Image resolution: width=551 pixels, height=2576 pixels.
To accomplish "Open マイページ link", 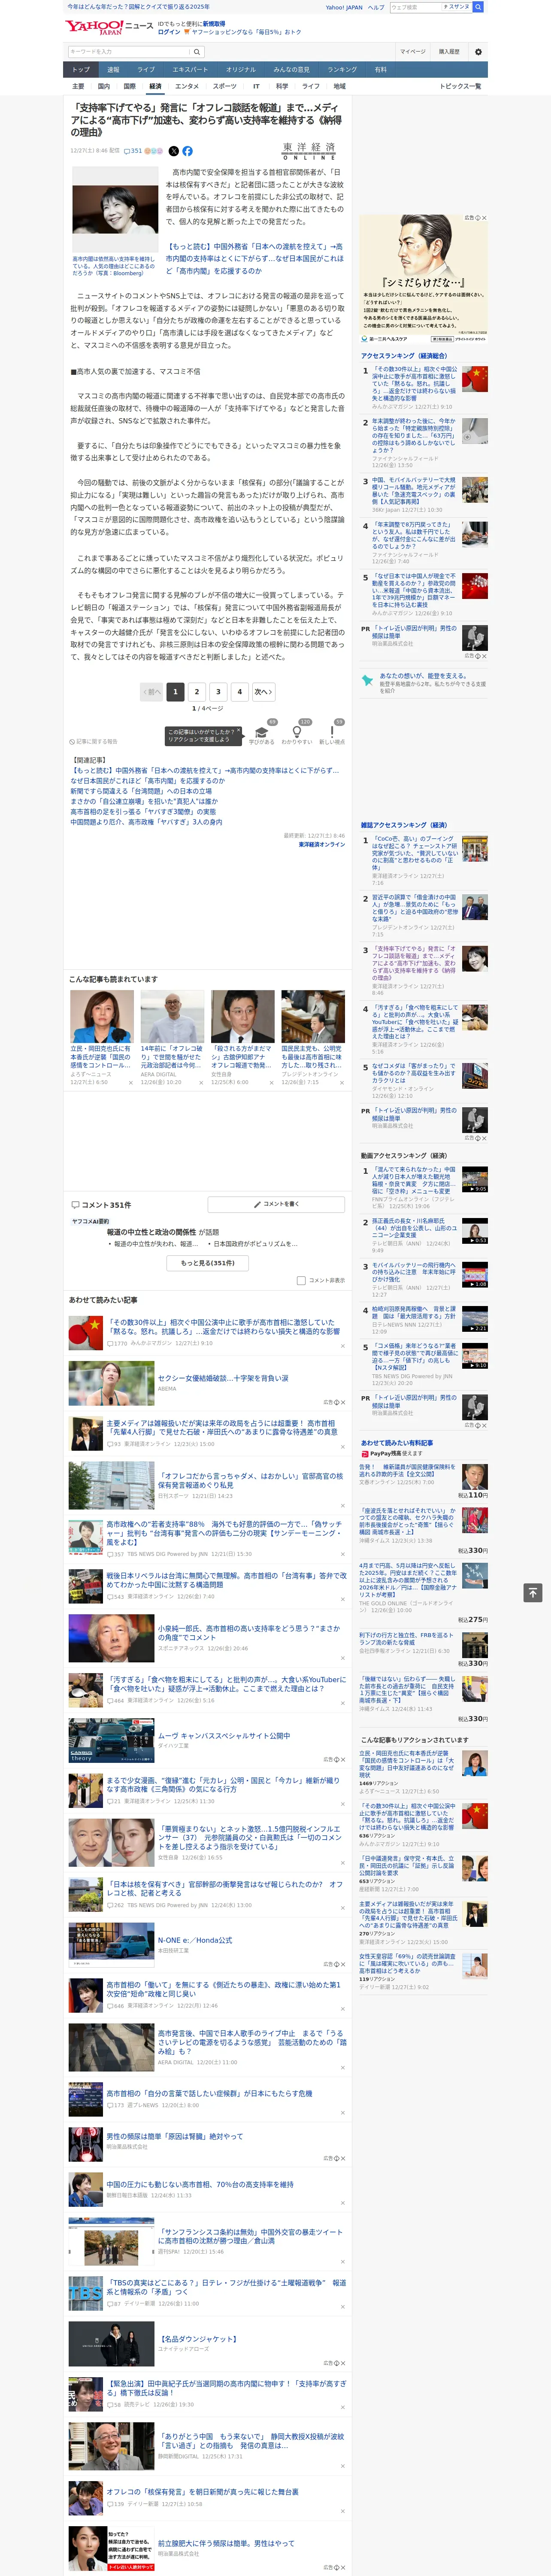I will [x=412, y=52].
